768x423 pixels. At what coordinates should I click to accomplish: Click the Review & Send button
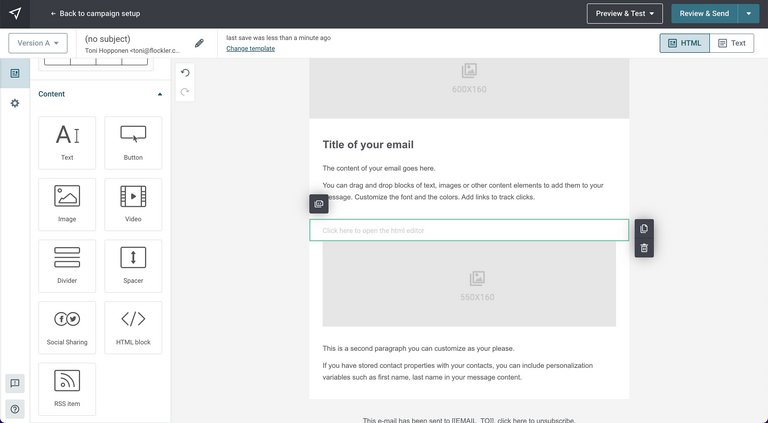tap(704, 14)
